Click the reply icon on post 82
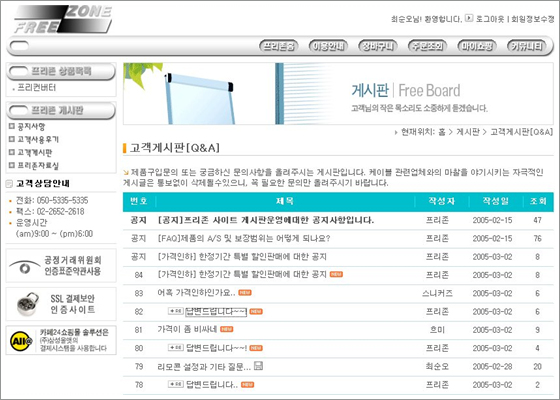Screen dimensions: 560x400 click(176, 311)
